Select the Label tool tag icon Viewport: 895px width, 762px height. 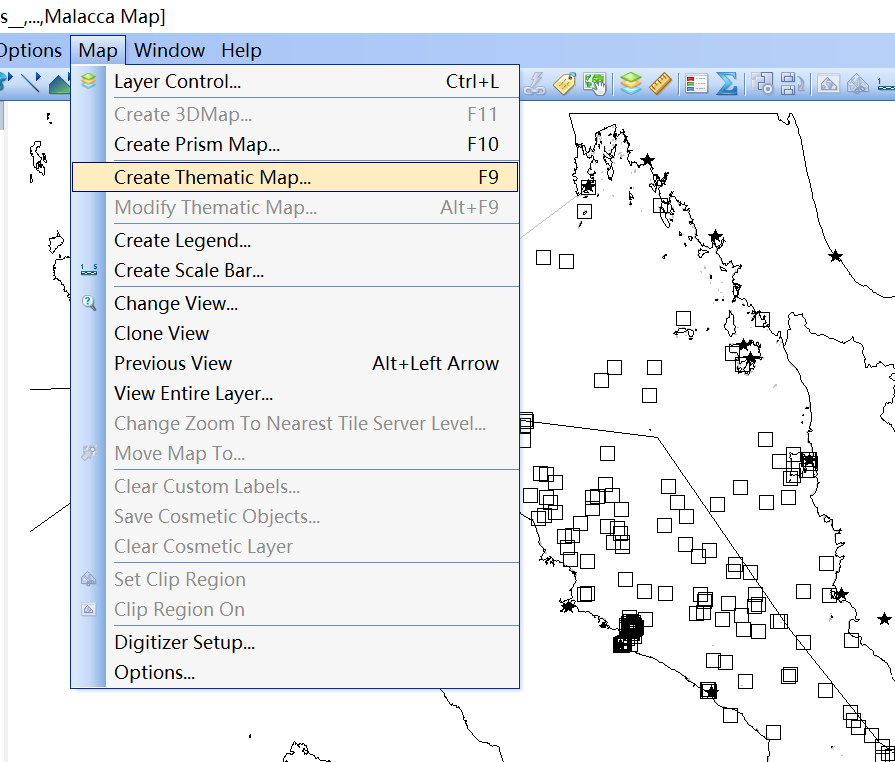point(565,83)
